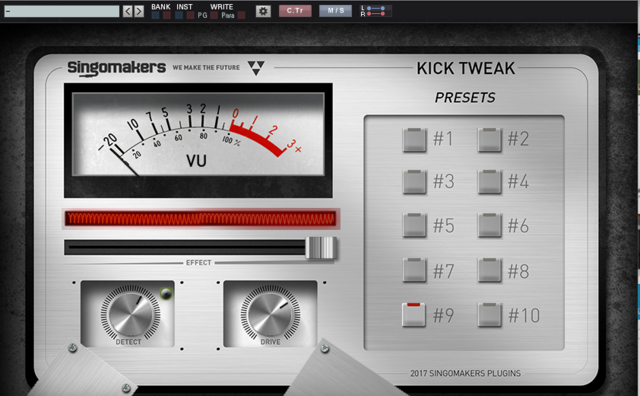
Task: Open the gear settings icon
Action: pos(263,11)
